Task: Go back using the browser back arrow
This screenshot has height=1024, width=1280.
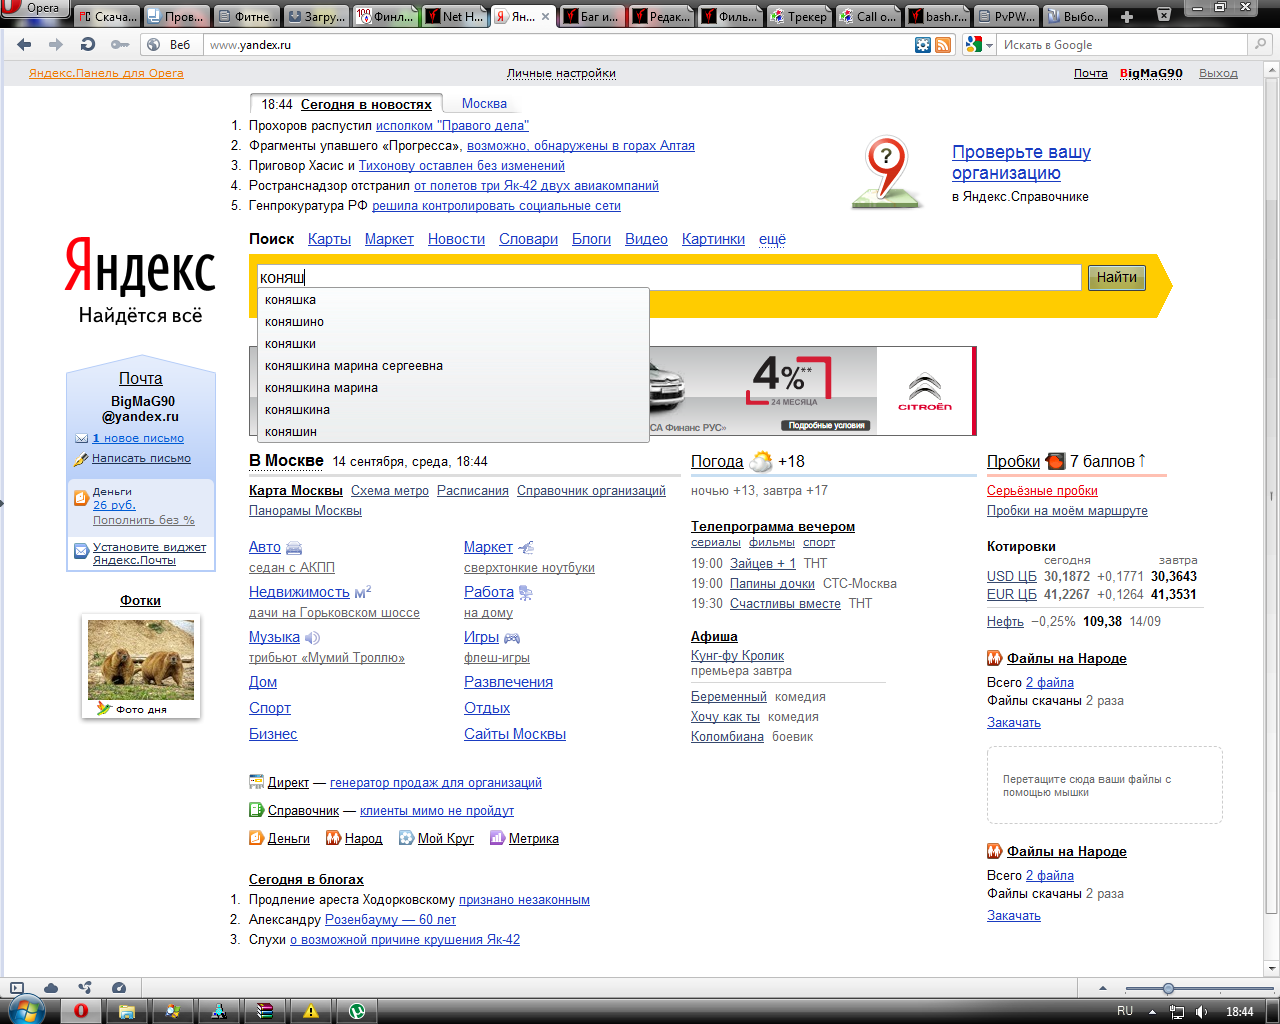Action: coord(24,45)
